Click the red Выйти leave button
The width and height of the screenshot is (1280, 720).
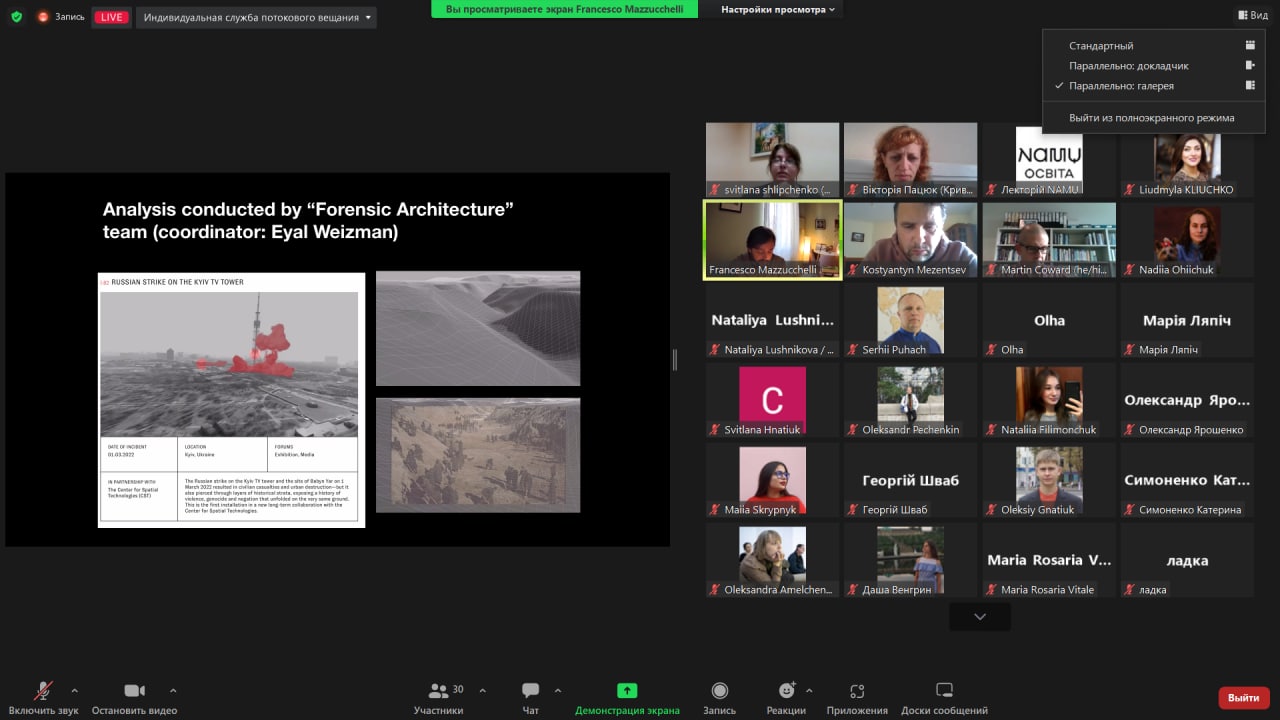click(1243, 698)
